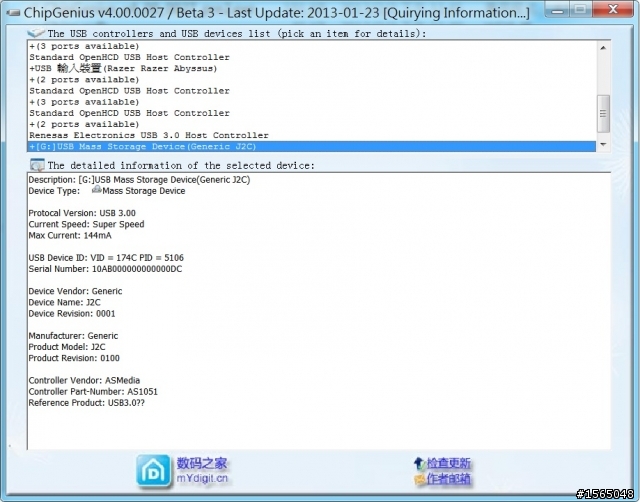Screen dimensions: 640x502
Task: Click the Serial Number 10AB000000000000DC line
Action: click(x=105, y=269)
